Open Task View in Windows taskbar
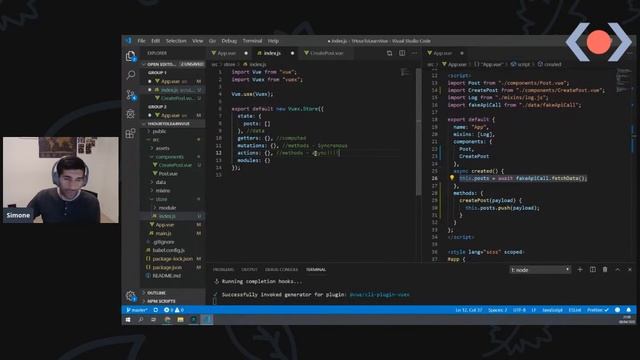This screenshot has width=640, height=360. pos(153,320)
